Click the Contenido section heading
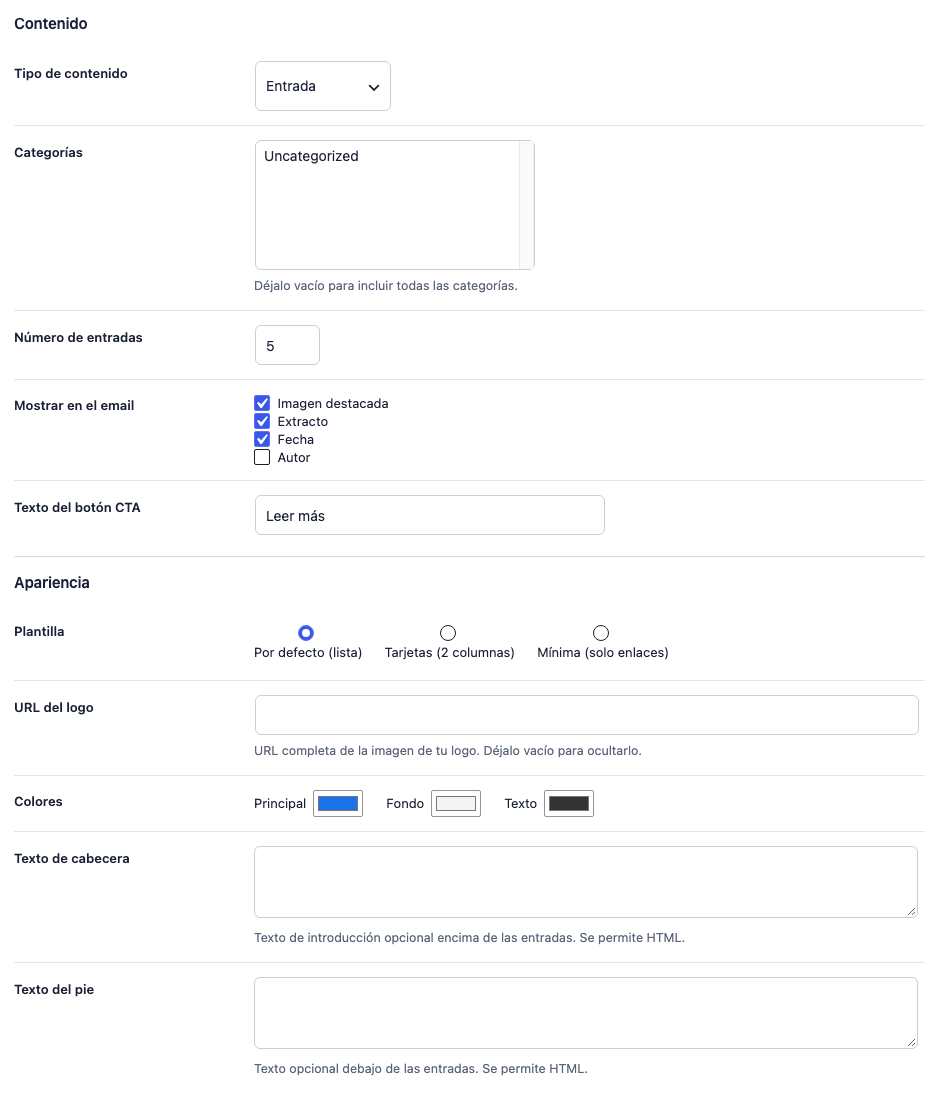The image size is (939, 1100). coord(51,24)
